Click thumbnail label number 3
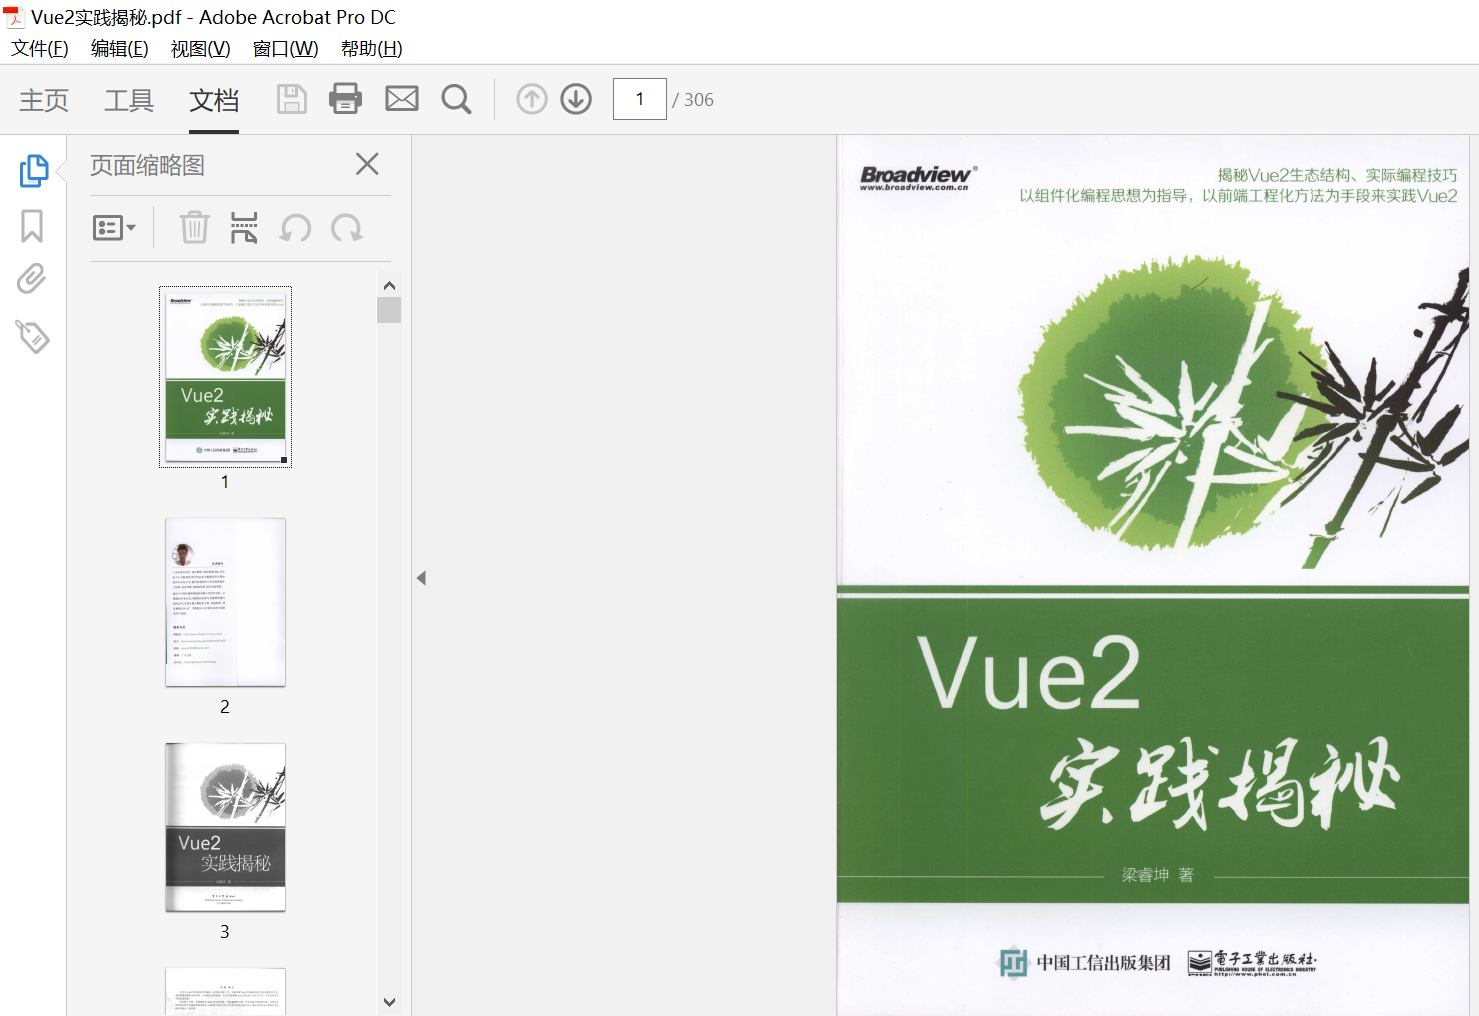The height and width of the screenshot is (1016, 1479). [x=225, y=932]
